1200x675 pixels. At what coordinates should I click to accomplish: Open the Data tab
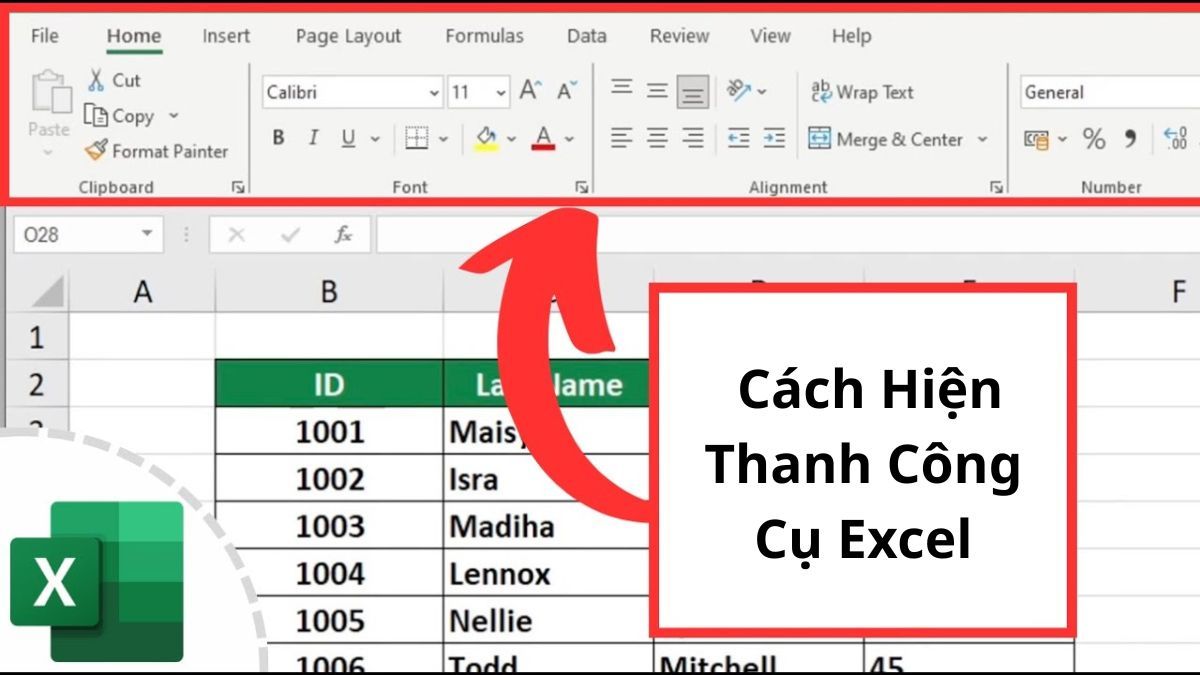586,36
